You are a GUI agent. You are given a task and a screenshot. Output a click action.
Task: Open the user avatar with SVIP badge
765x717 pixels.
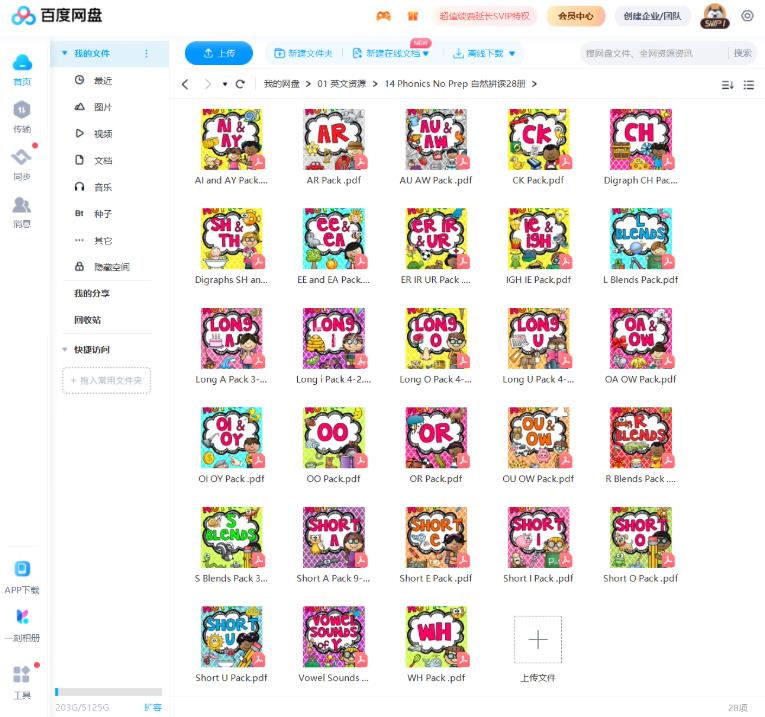click(714, 16)
